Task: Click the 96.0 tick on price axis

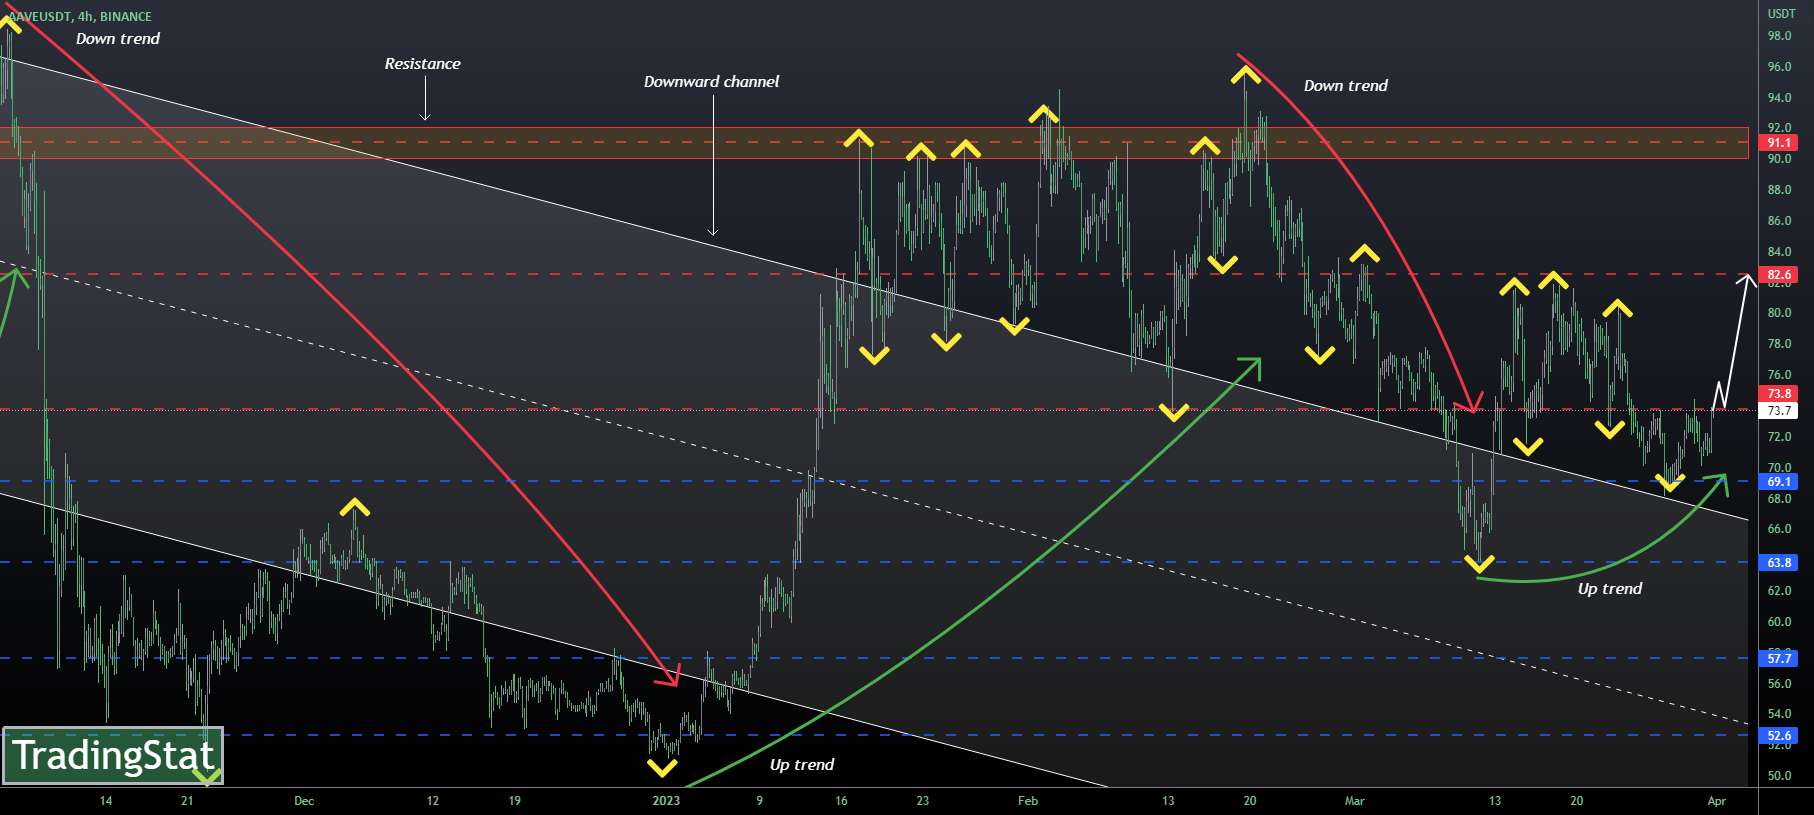Action: click(1779, 67)
